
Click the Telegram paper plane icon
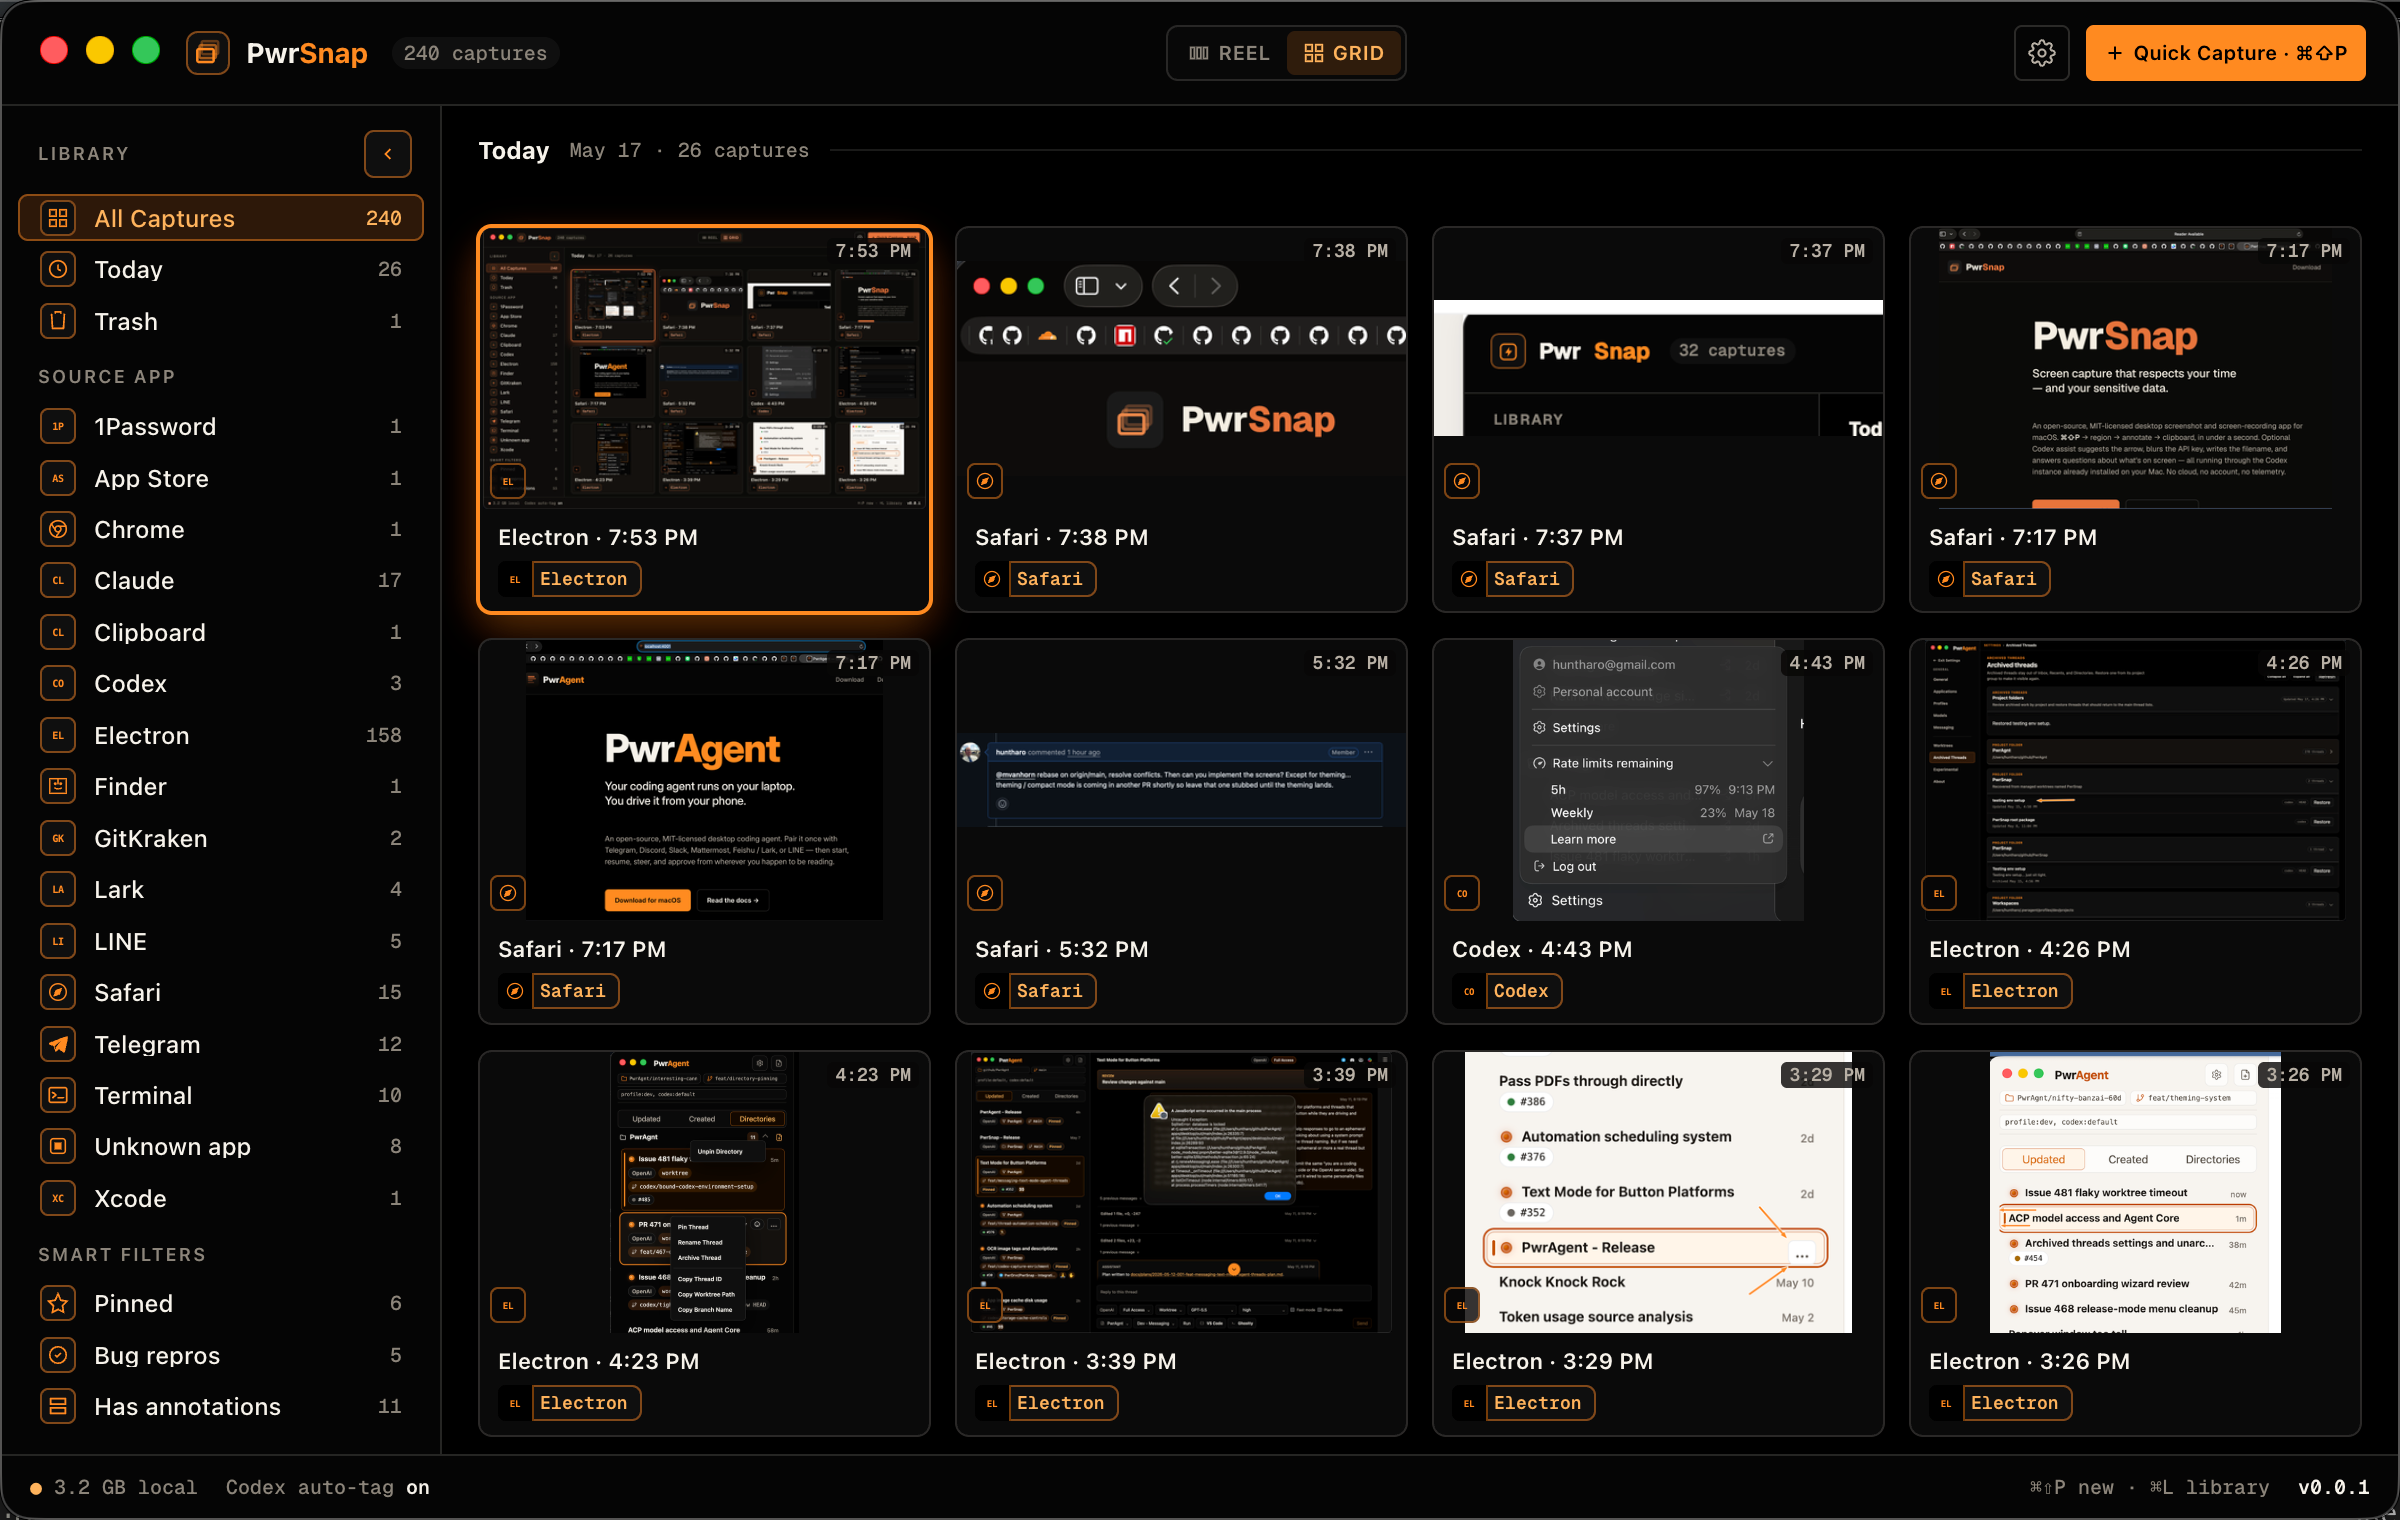click(58, 1044)
